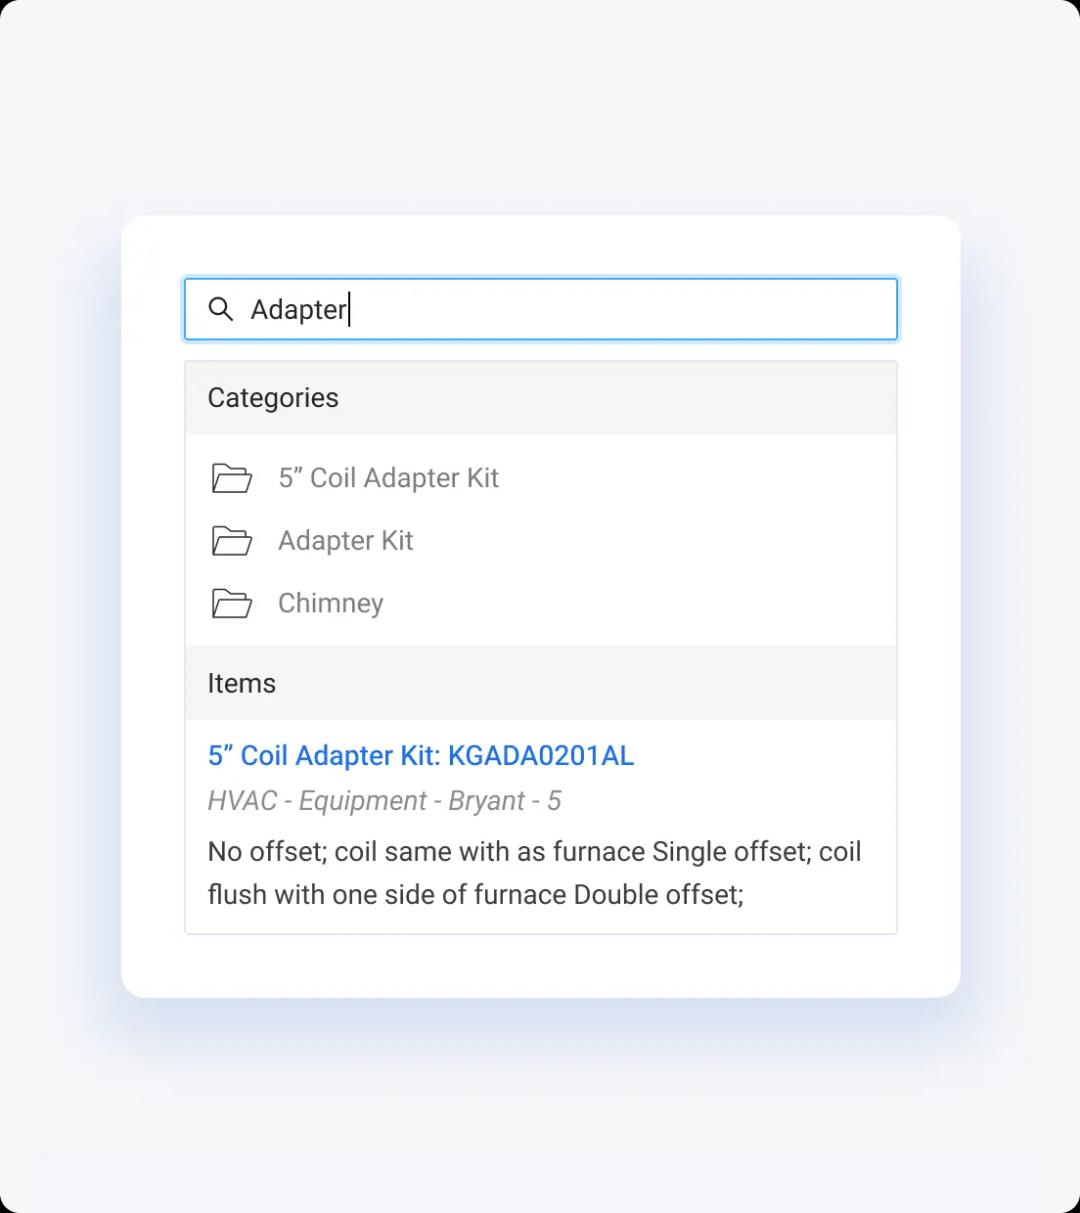
Task: Select the 5” Coil Adapter Kit category label
Action: click(388, 478)
